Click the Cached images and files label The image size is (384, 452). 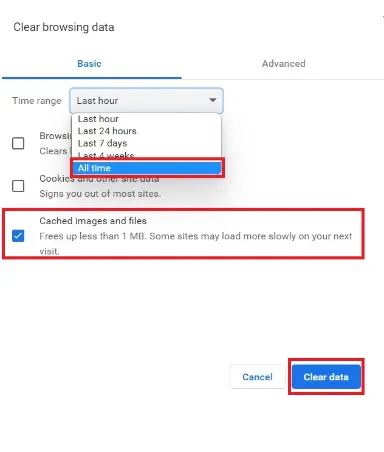pos(93,221)
